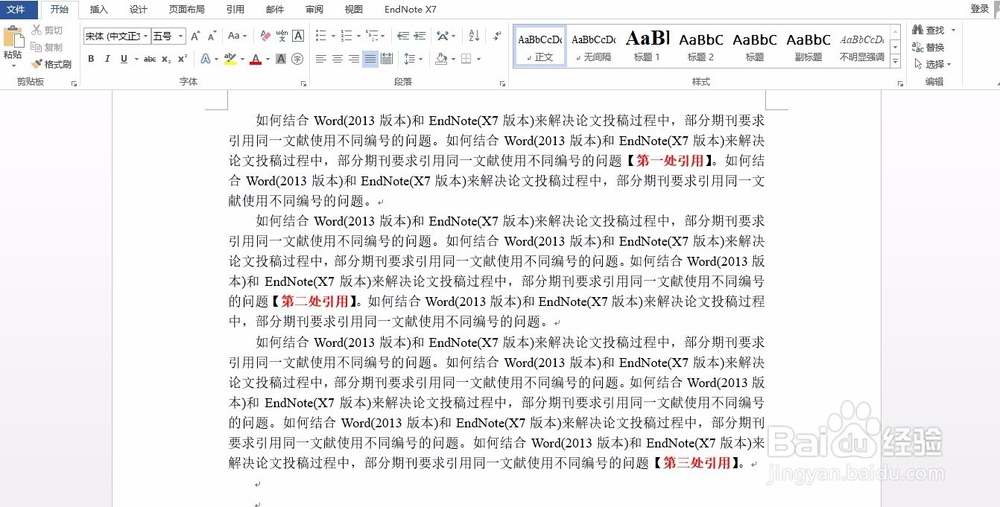
Task: Expand the bullet list dropdown arrow
Action: [333, 36]
